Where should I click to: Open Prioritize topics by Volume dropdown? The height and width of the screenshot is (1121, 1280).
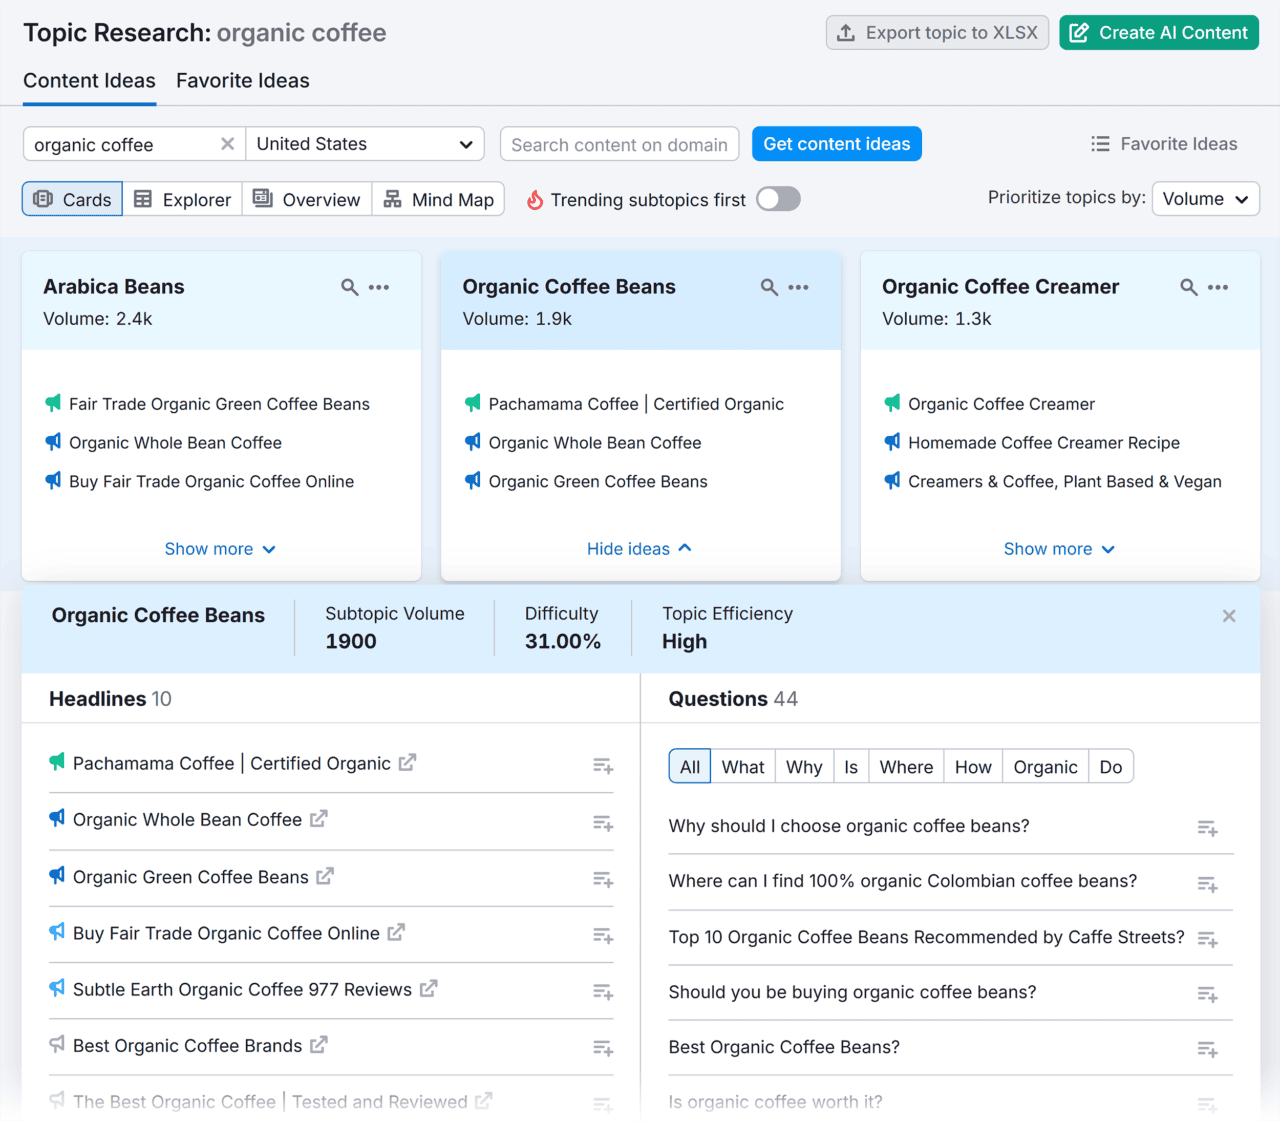click(x=1204, y=199)
